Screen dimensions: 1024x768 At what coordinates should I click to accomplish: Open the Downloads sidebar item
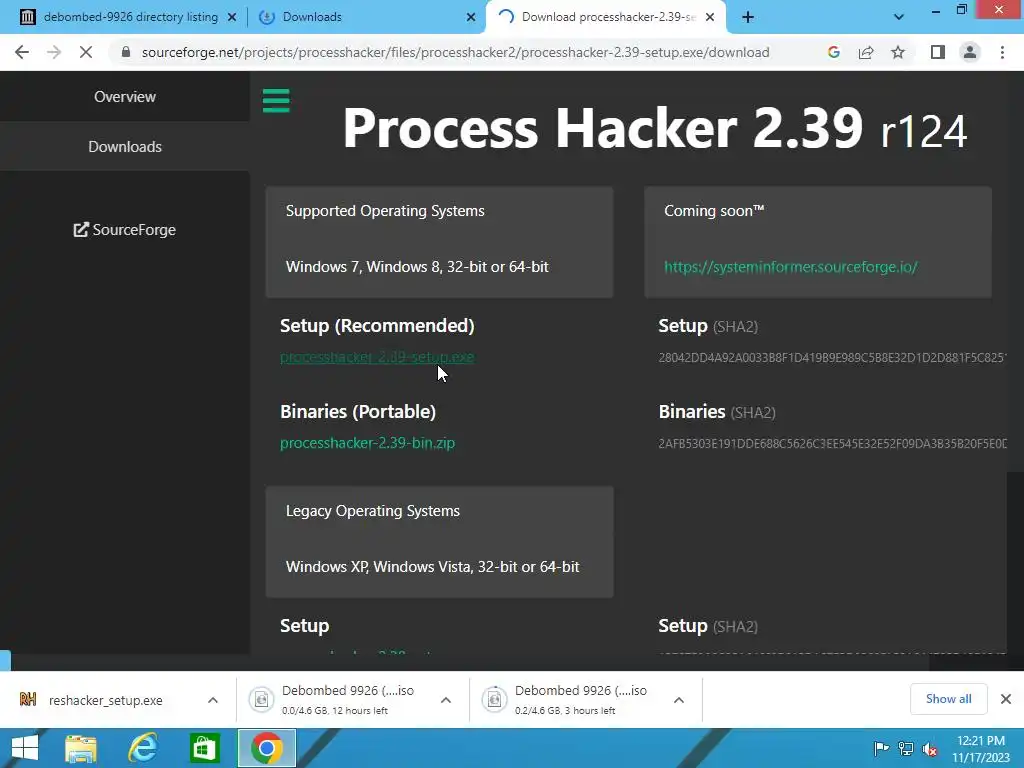pyautogui.click(x=125, y=146)
